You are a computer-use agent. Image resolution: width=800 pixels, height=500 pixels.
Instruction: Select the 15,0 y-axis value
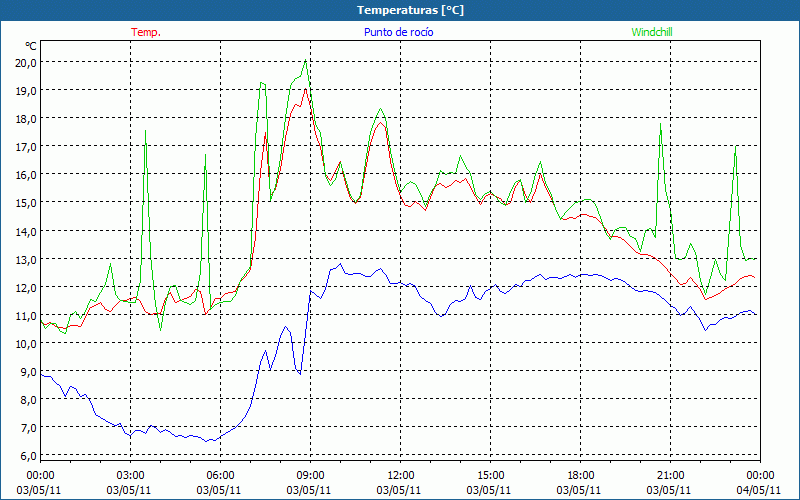point(26,203)
